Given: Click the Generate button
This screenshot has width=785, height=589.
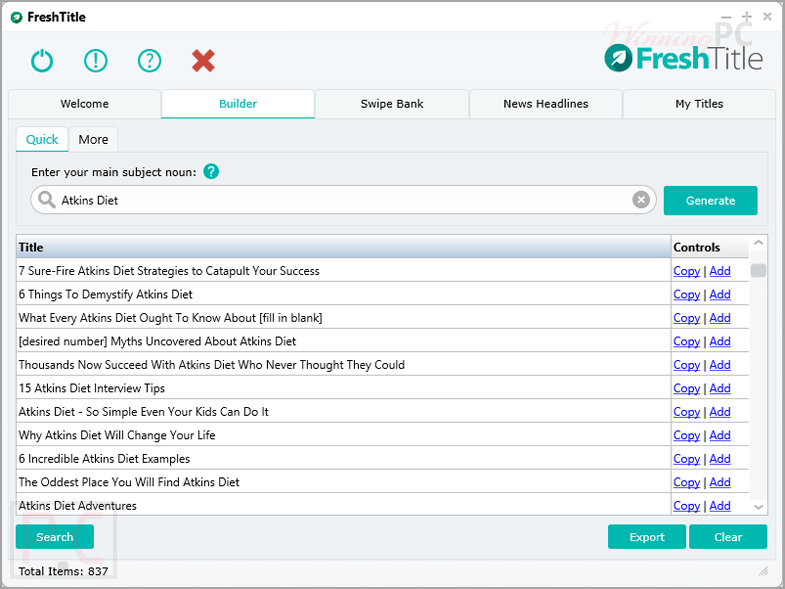Looking at the screenshot, I should click(x=710, y=200).
